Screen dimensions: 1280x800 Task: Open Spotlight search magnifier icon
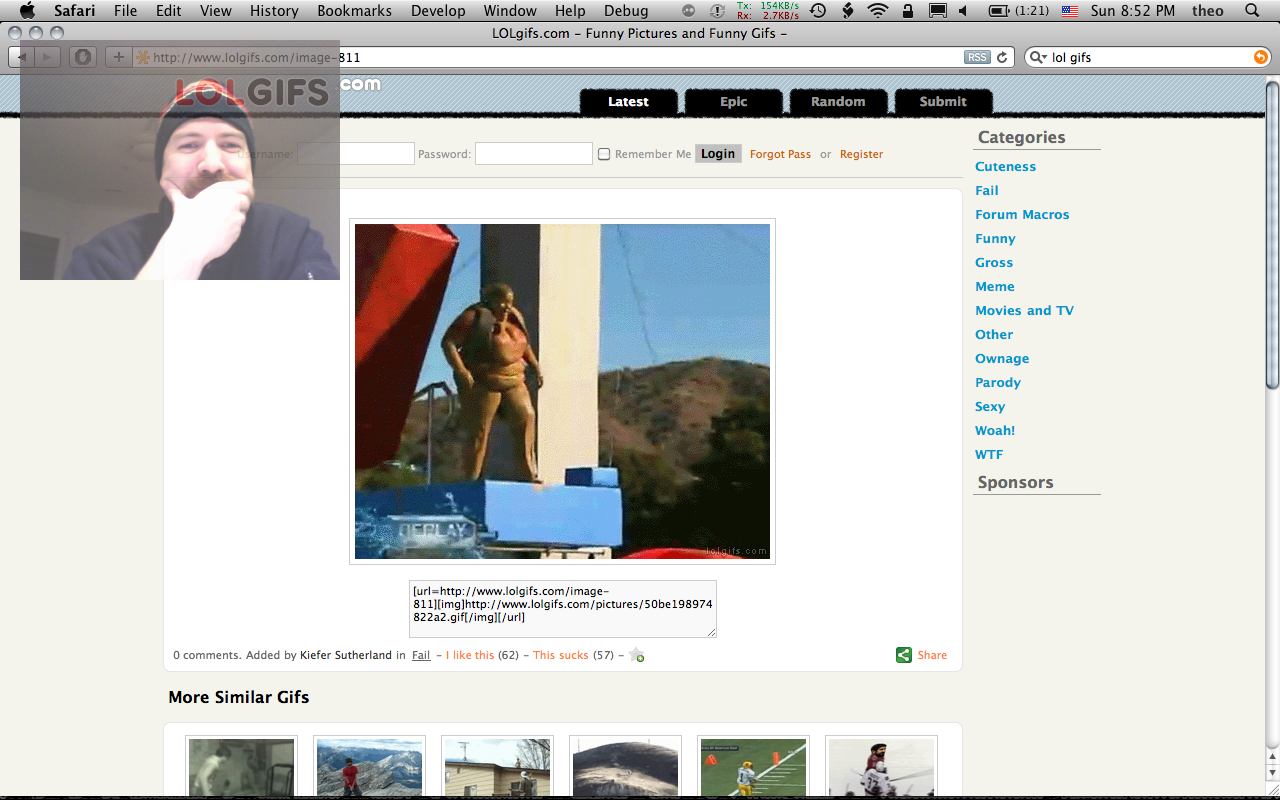click(x=1252, y=11)
